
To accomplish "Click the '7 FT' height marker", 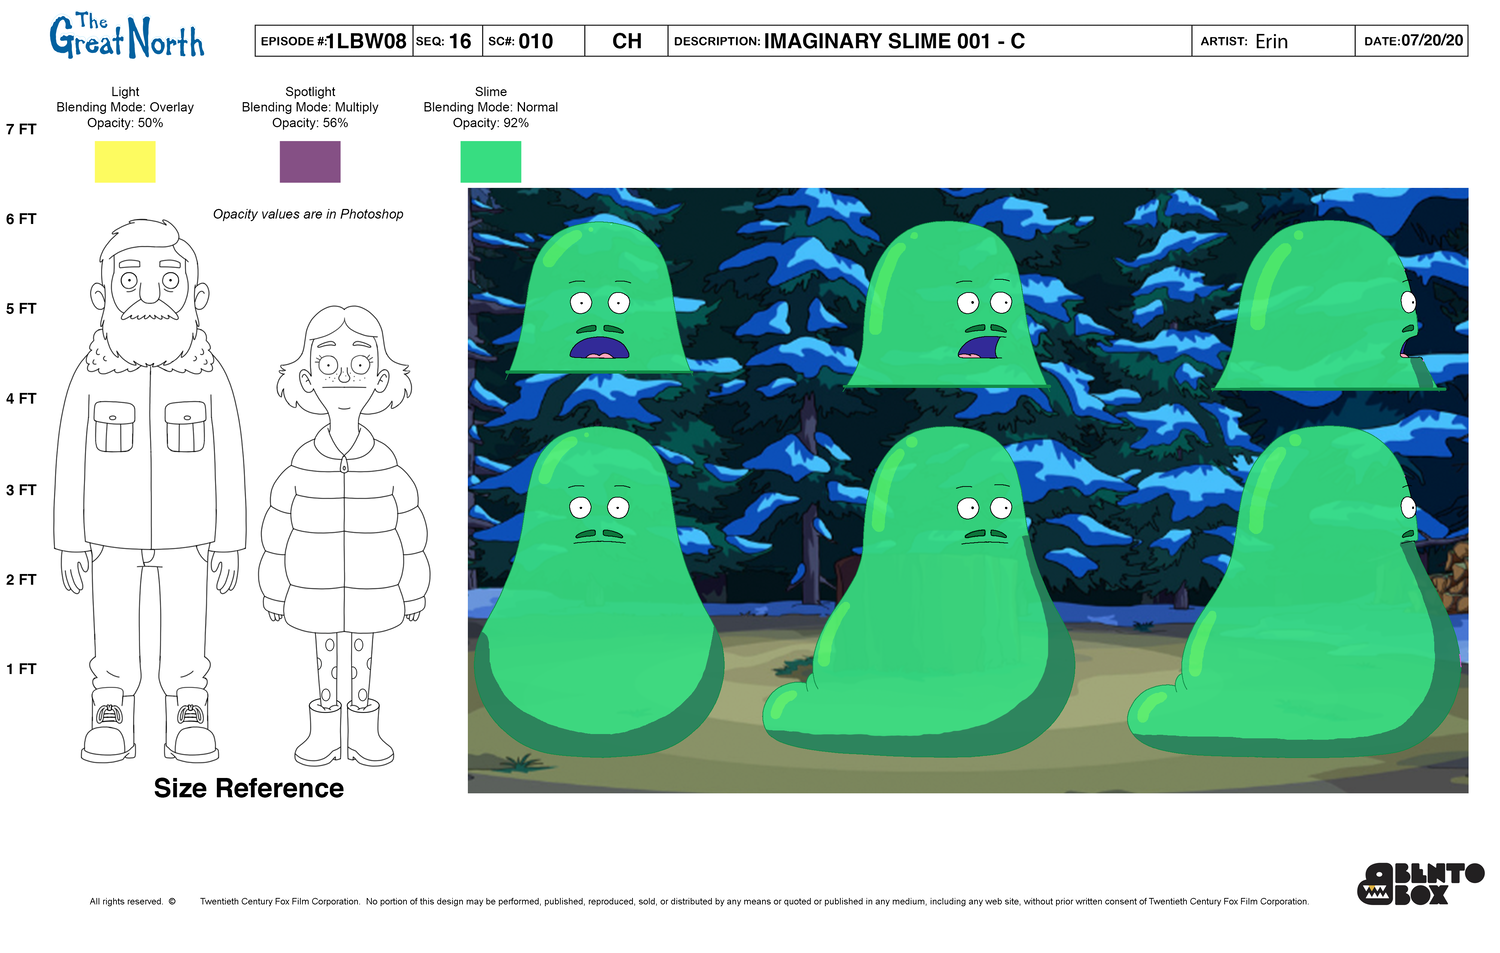I will (21, 129).
